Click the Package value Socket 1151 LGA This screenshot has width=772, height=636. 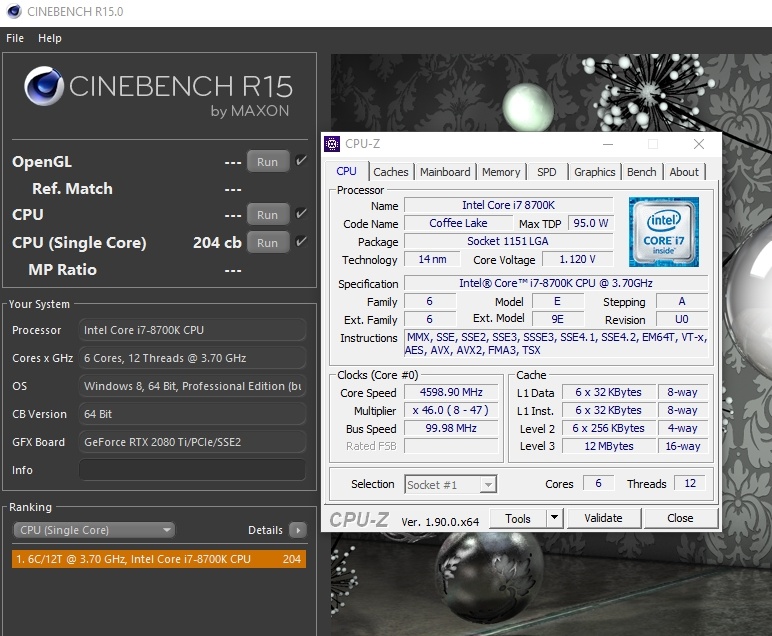(x=509, y=241)
